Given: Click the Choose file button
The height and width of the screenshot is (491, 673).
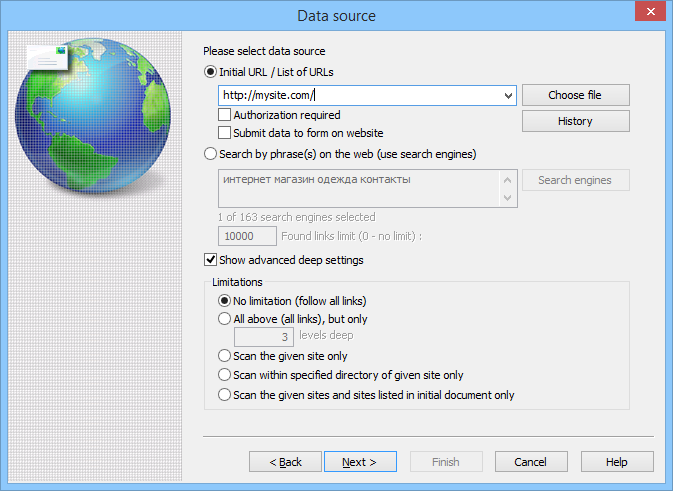Looking at the screenshot, I should click(x=575, y=96).
